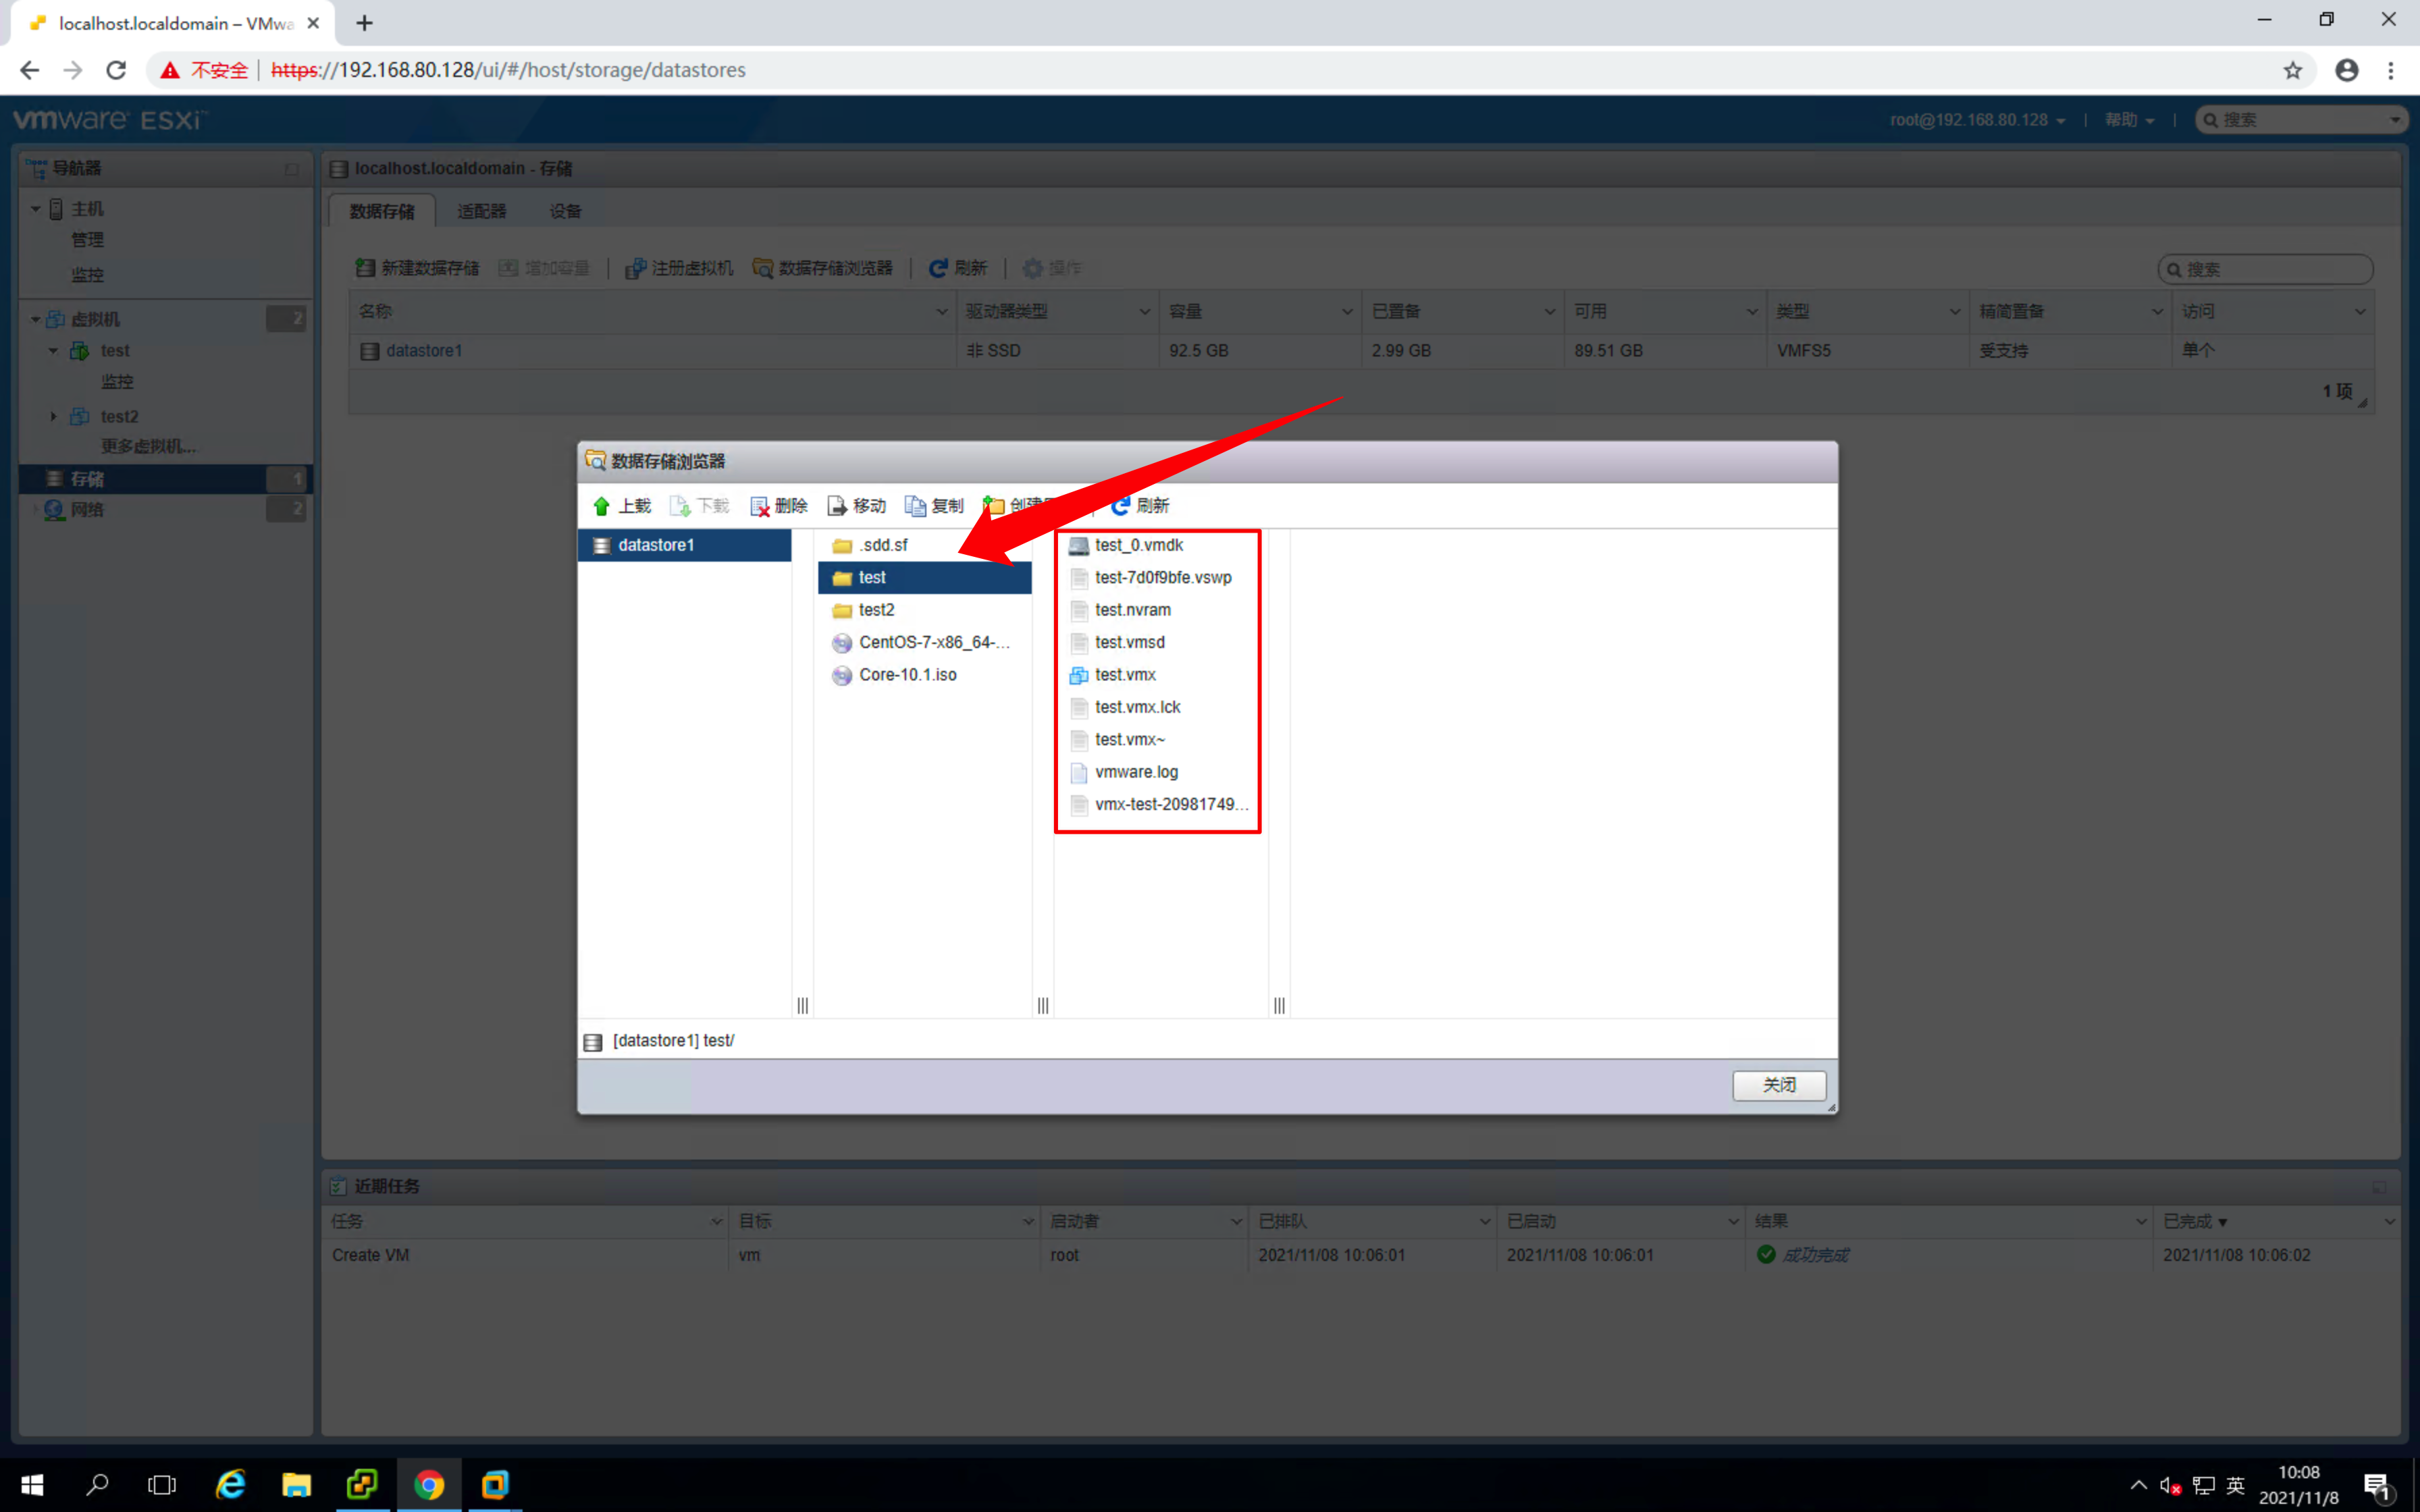2420x1512 pixels.
Task: Open the root@192.168.80.128 user dropdown
Action: coord(1976,120)
